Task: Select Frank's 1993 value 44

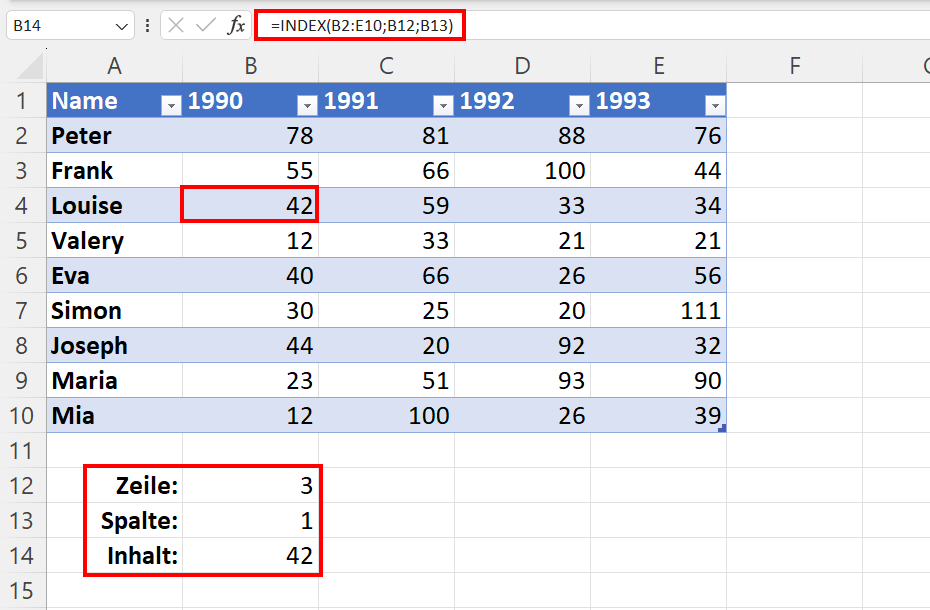Action: pos(658,170)
